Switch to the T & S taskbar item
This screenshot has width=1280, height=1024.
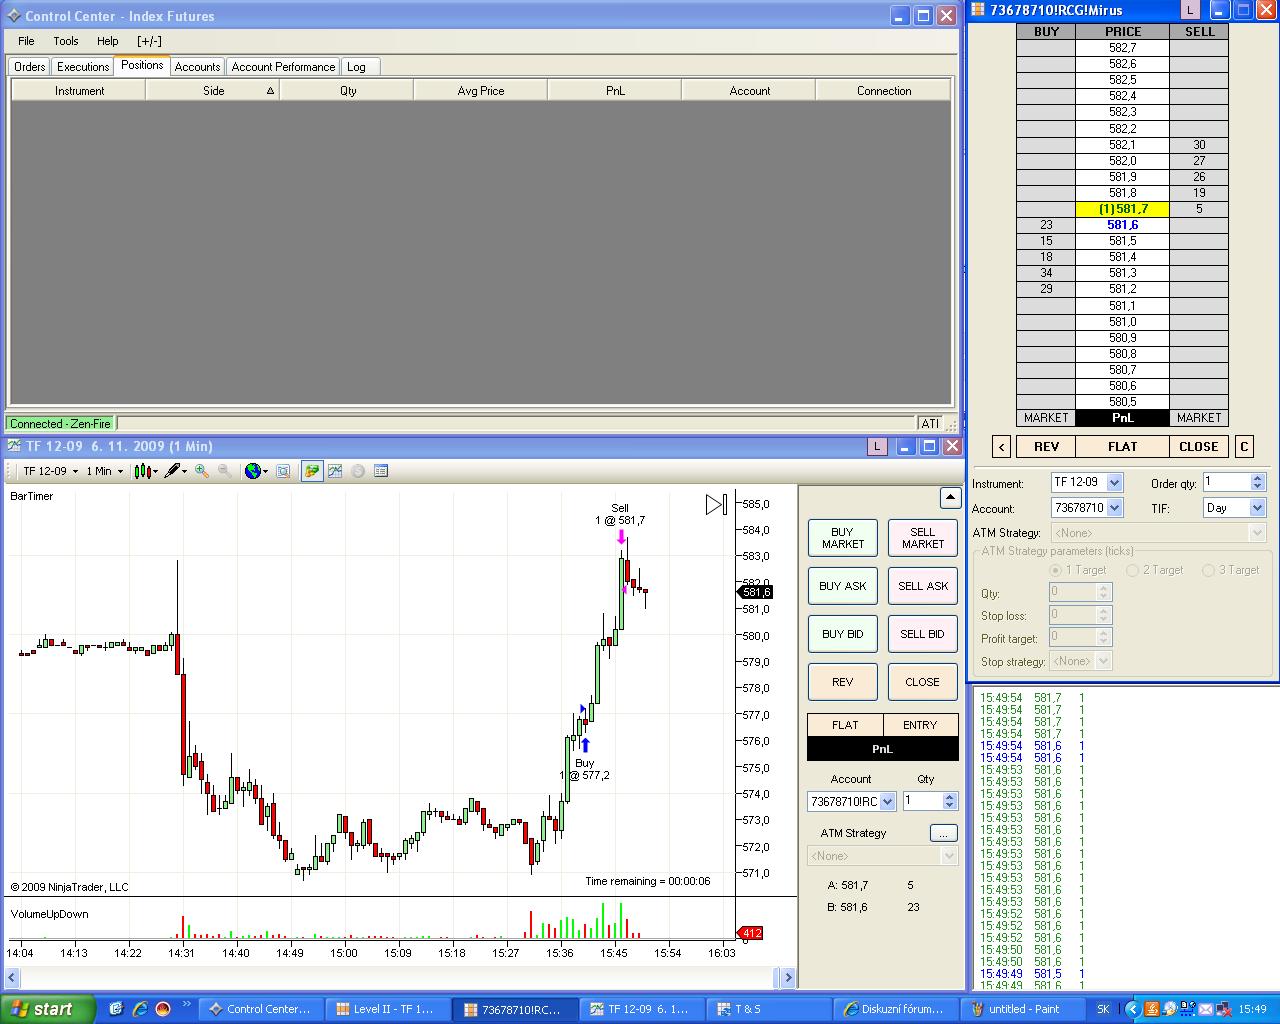pos(768,1009)
